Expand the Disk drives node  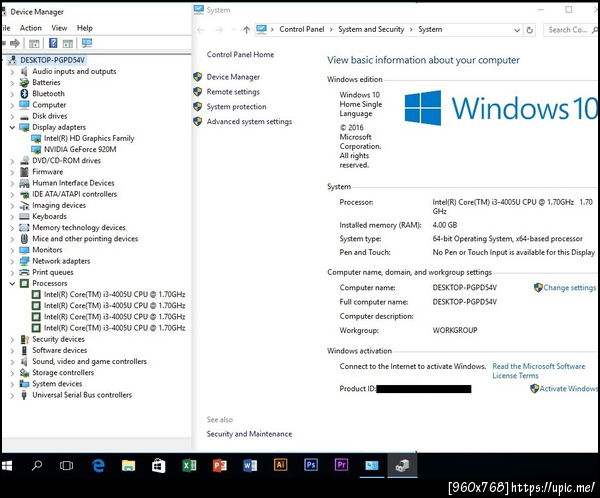[12, 116]
